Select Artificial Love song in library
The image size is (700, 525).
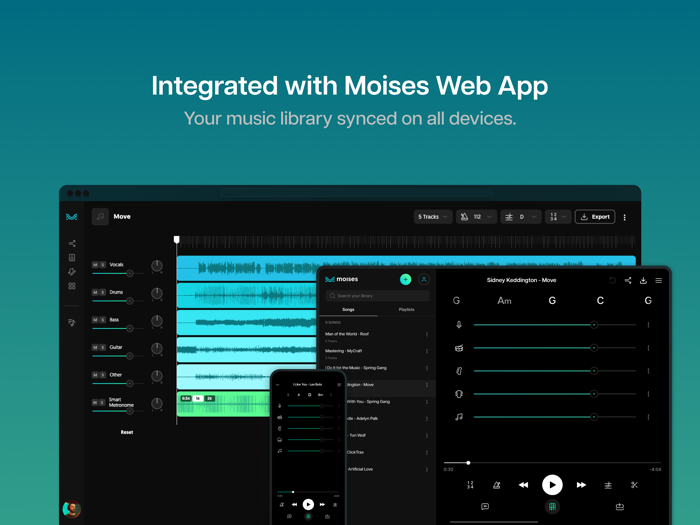tap(360, 469)
